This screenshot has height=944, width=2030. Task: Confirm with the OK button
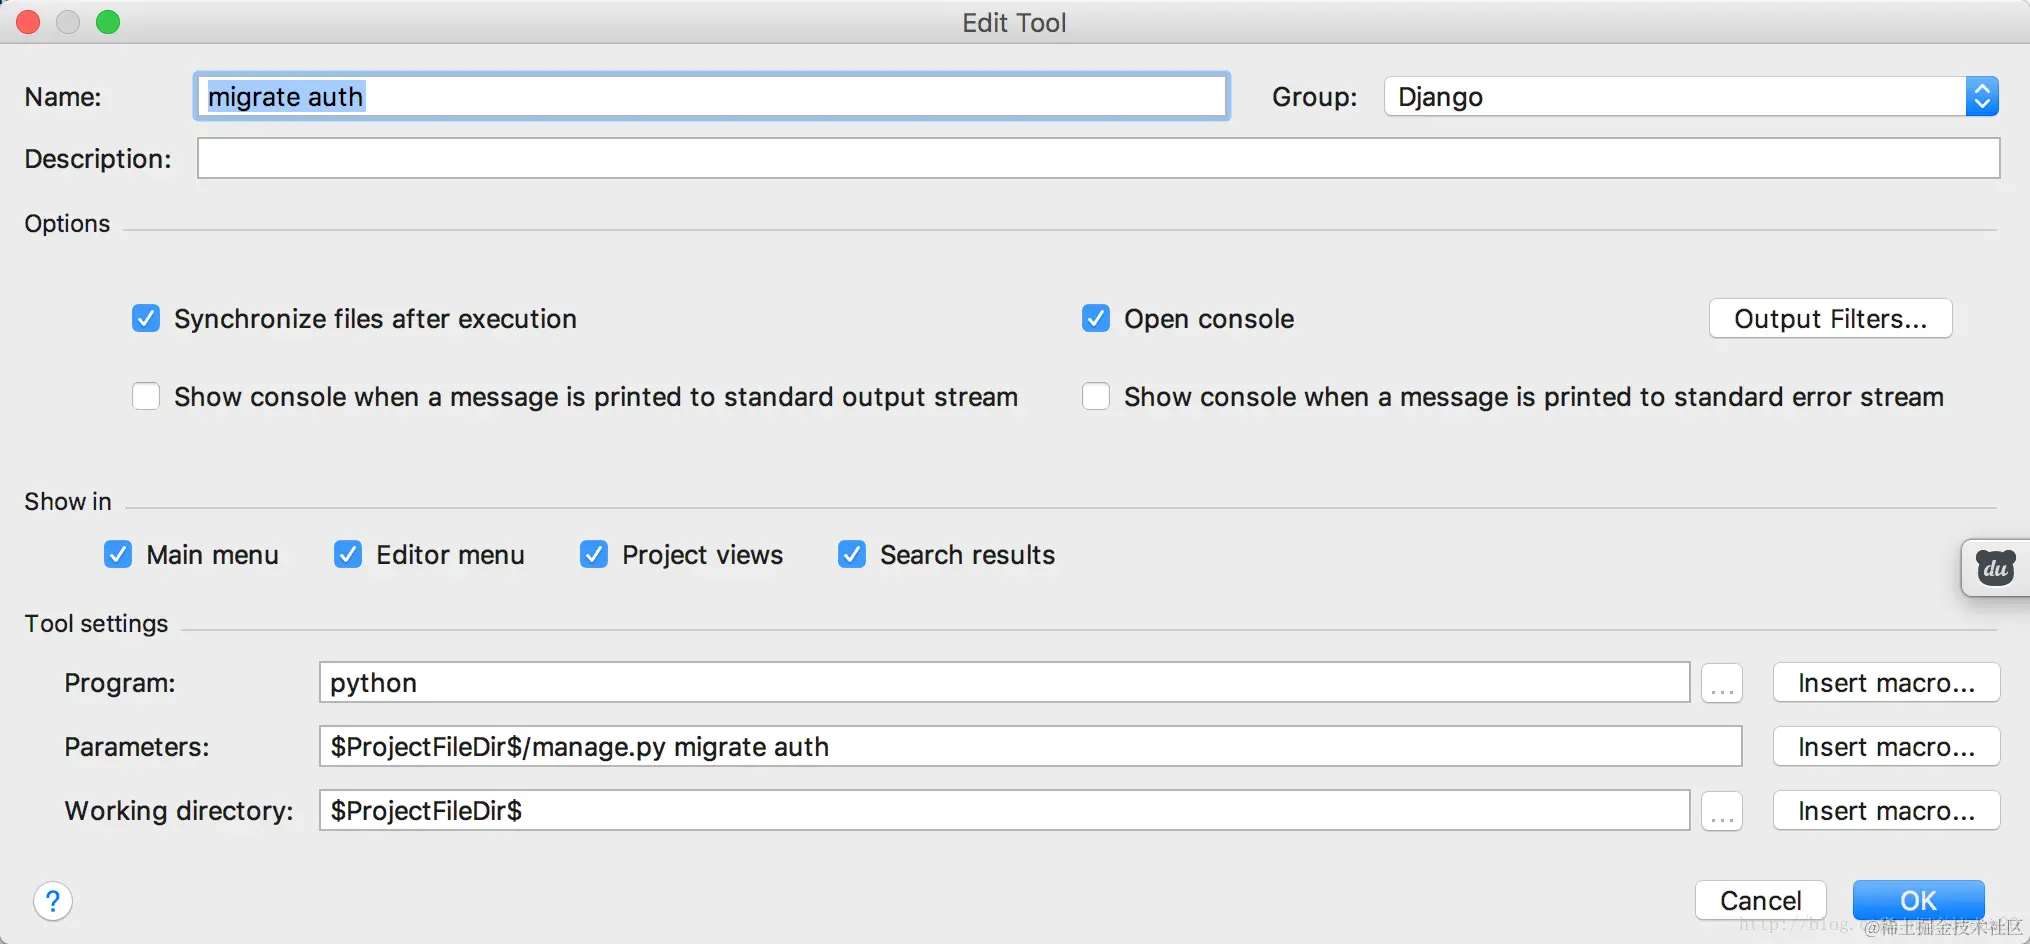coord(1918,901)
